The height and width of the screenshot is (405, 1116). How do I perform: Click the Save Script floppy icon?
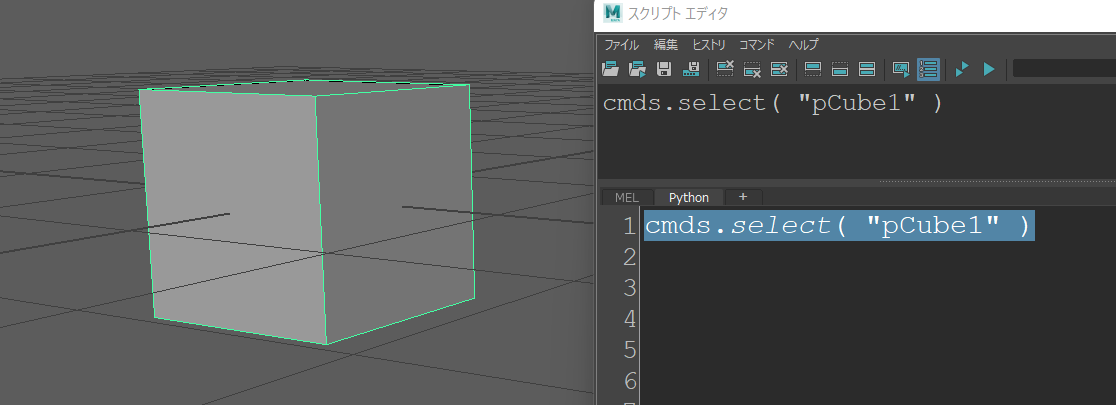(664, 69)
